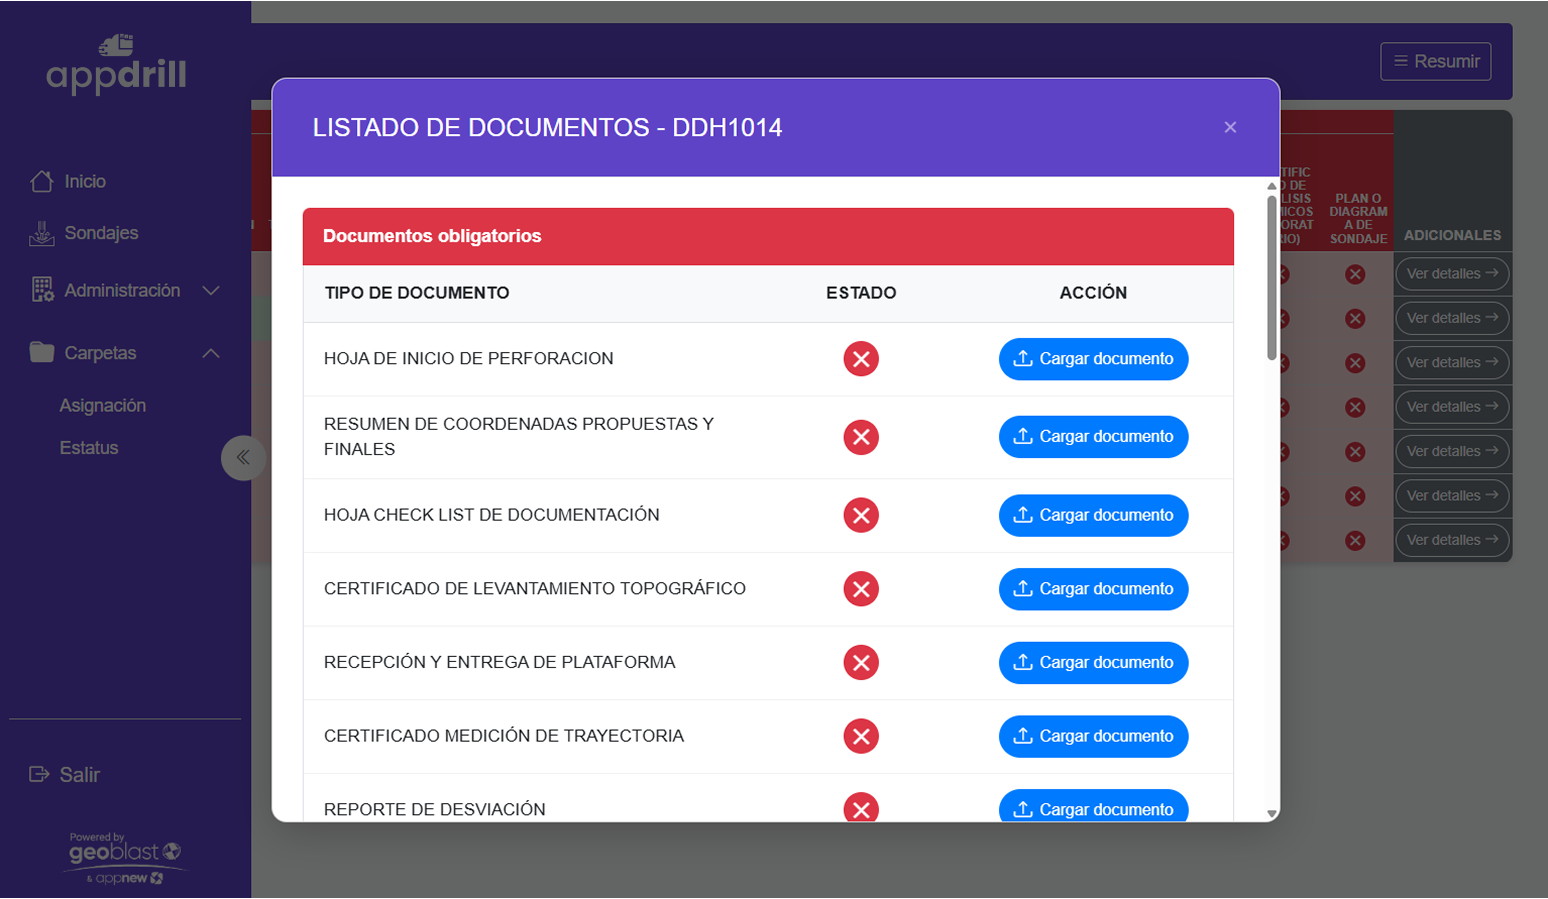The width and height of the screenshot is (1548, 899).
Task: Open the Asignación submenu item
Action: tap(102, 405)
